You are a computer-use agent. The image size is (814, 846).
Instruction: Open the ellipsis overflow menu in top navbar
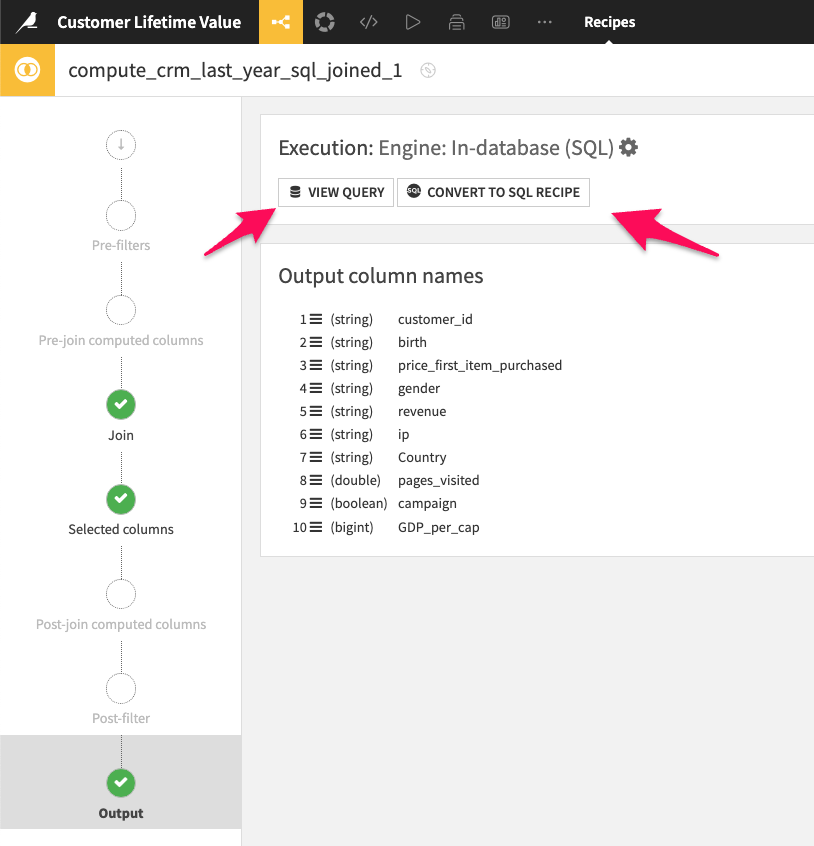(x=544, y=21)
